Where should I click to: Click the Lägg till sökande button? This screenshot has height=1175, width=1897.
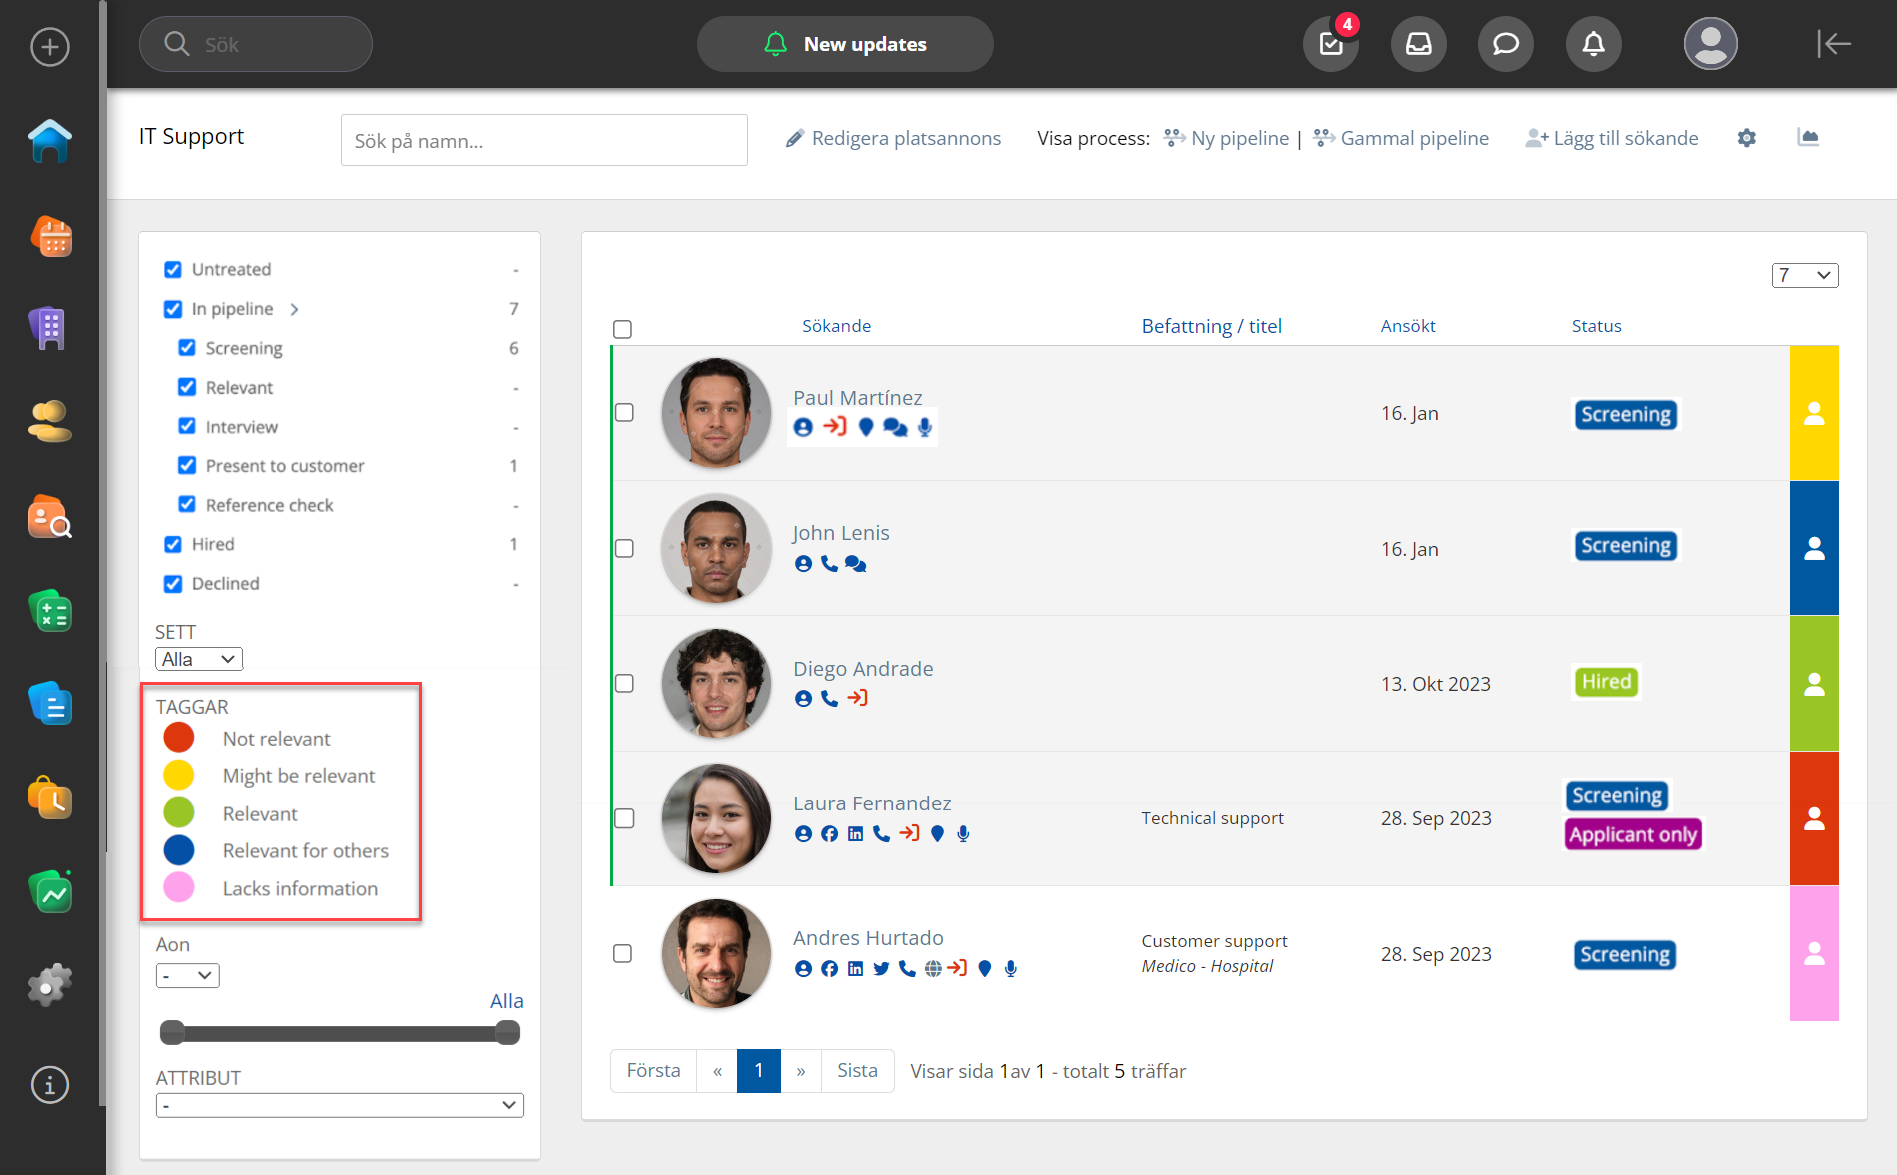[x=1612, y=138]
